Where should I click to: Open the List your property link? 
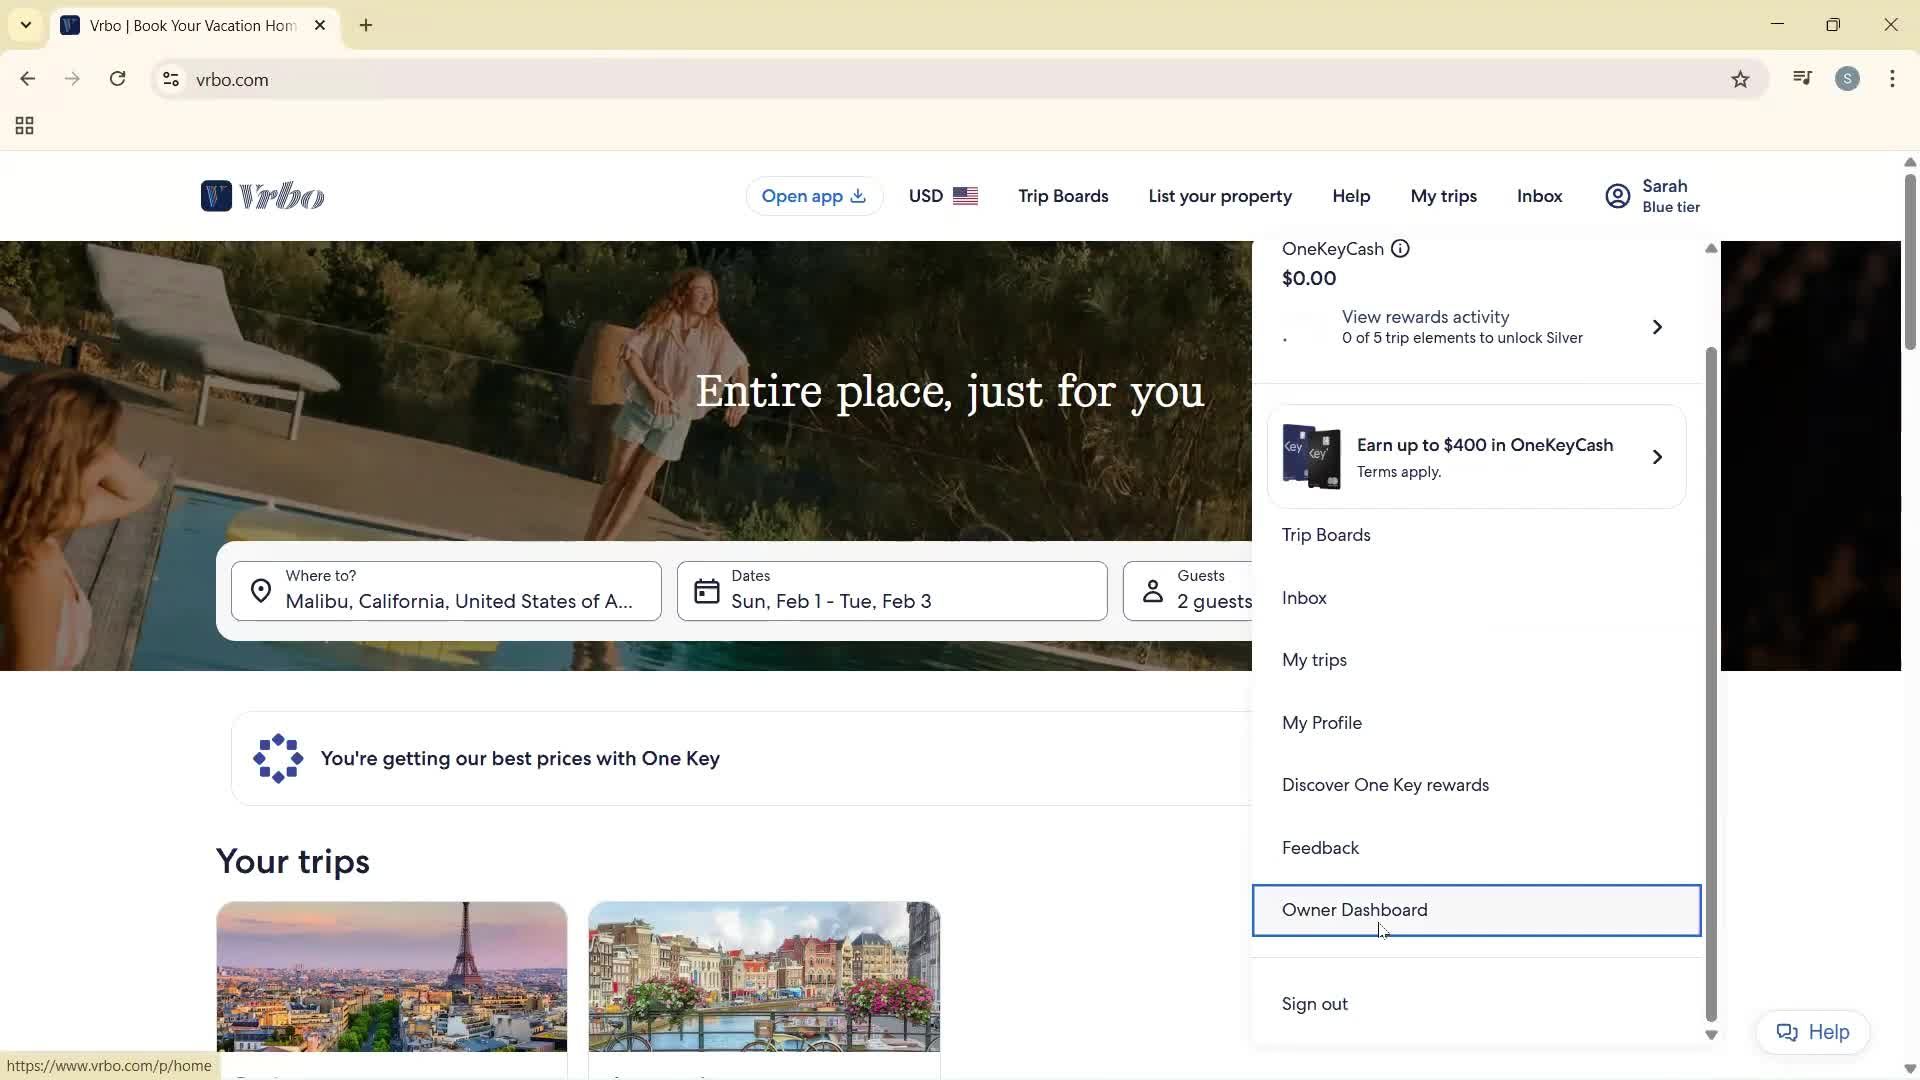tap(1219, 196)
